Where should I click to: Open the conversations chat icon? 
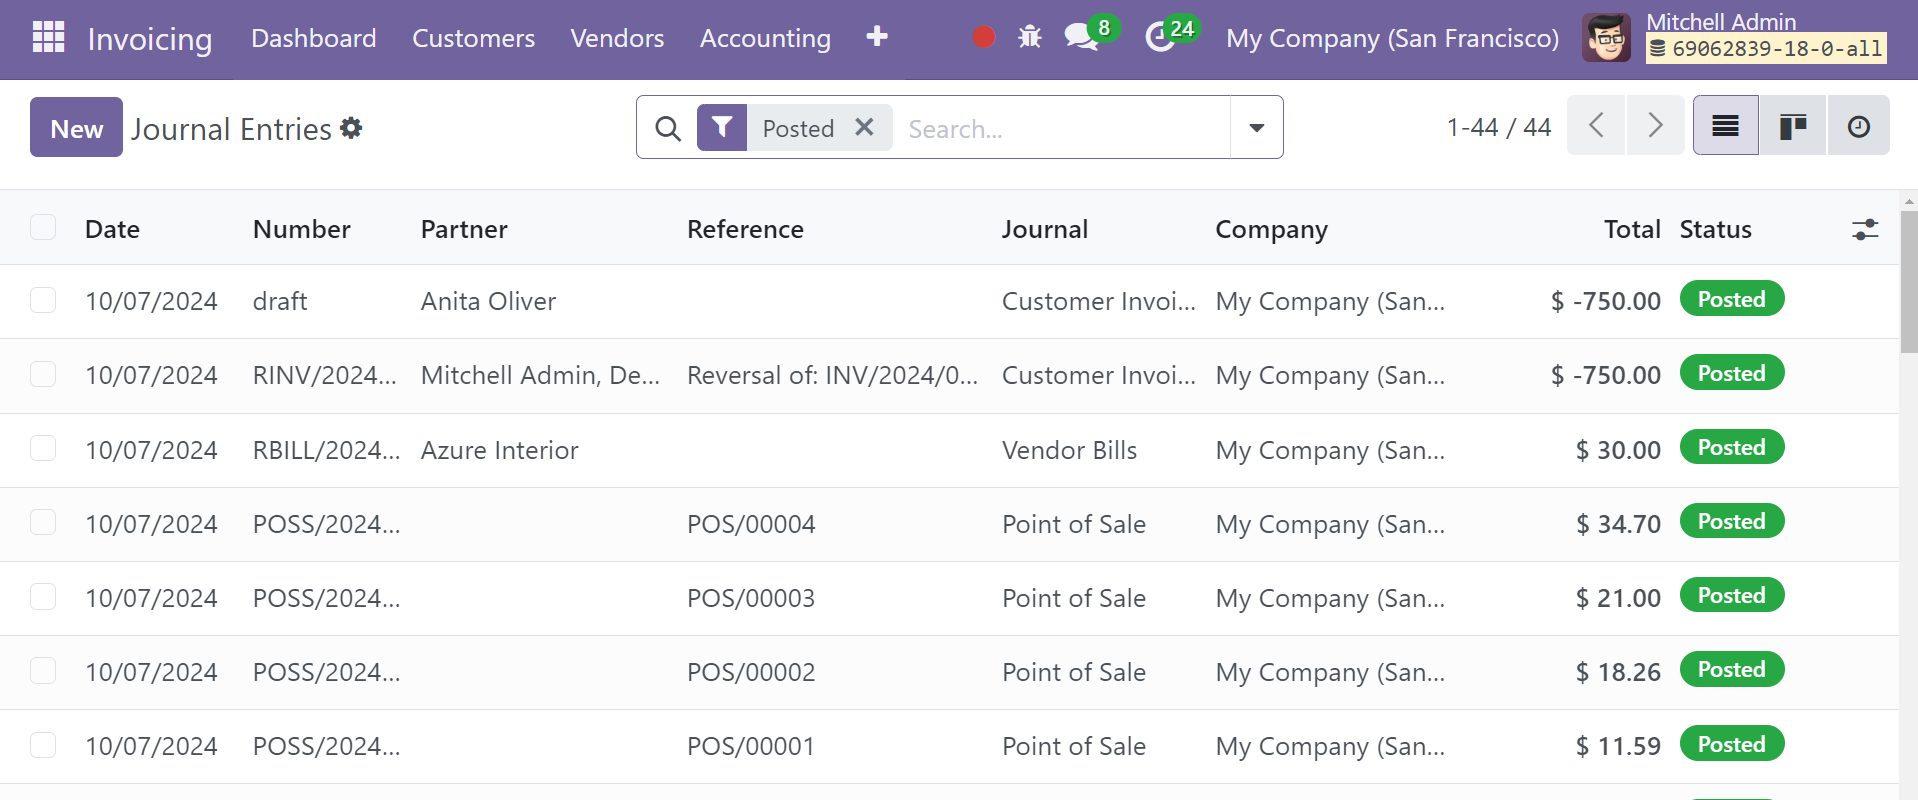(1080, 38)
